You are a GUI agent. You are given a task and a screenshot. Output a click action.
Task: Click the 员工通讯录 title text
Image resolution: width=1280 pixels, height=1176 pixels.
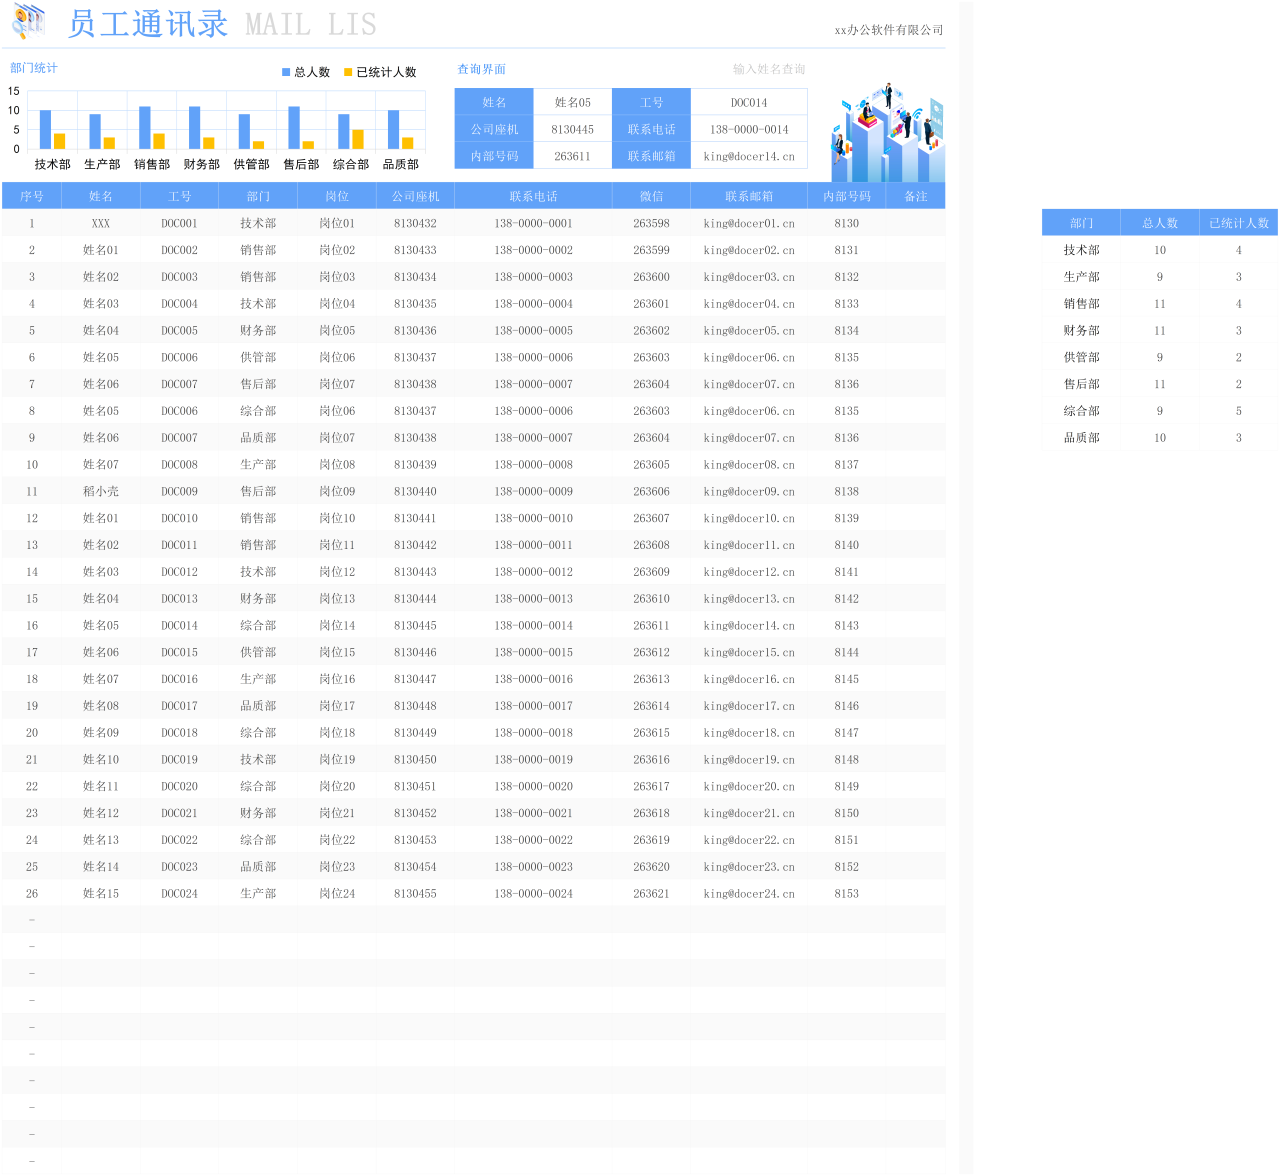pyautogui.click(x=148, y=24)
